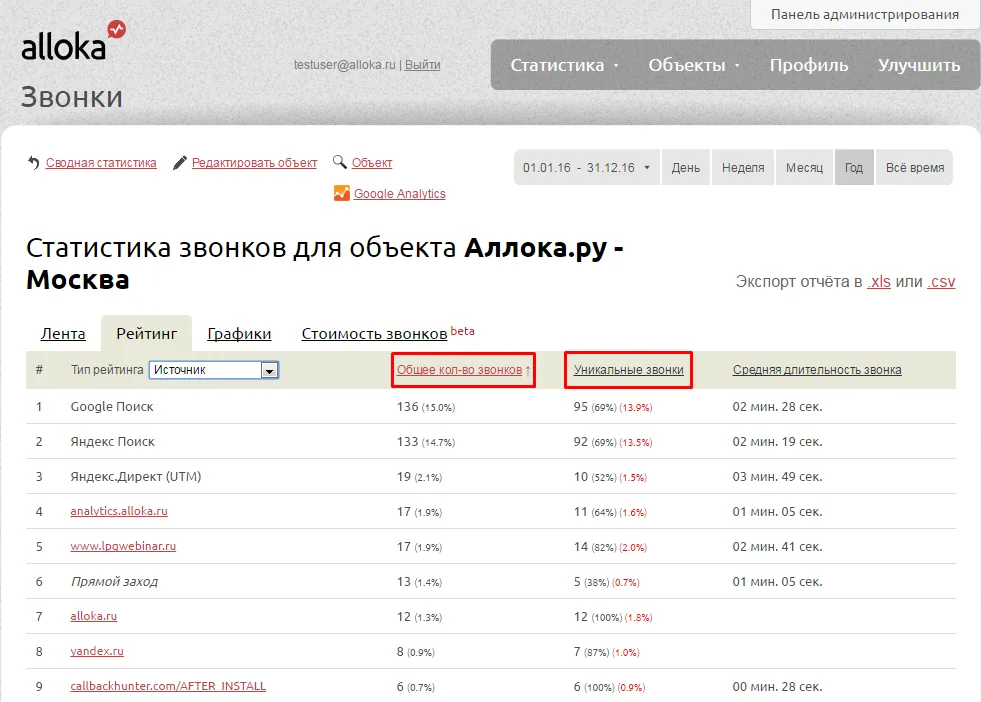Open the Редактировать объект link
Viewport: 981px width, 702px height.
pos(254,163)
